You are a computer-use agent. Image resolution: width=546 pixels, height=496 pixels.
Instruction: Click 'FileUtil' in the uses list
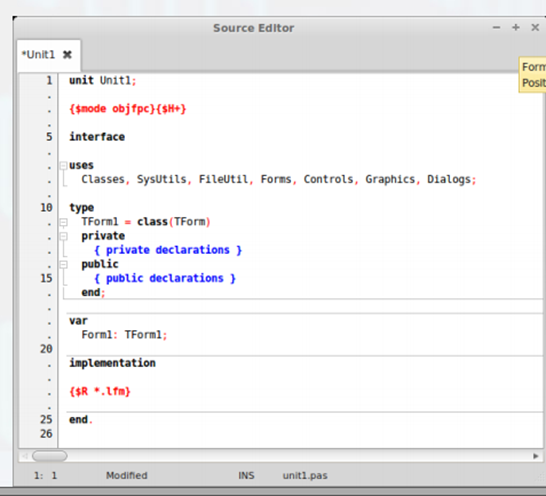tap(223, 179)
